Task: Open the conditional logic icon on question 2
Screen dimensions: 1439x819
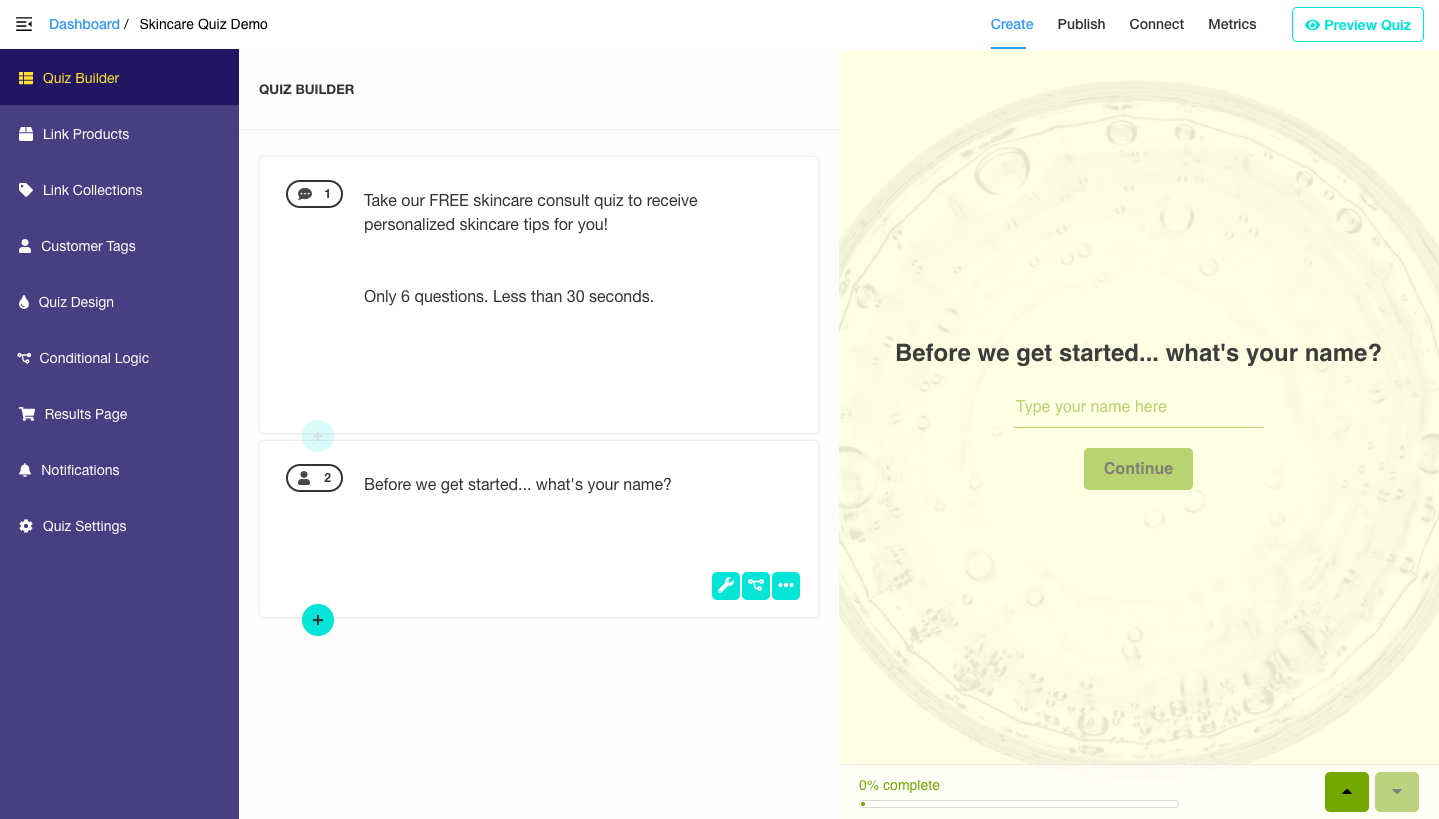Action: click(x=756, y=586)
